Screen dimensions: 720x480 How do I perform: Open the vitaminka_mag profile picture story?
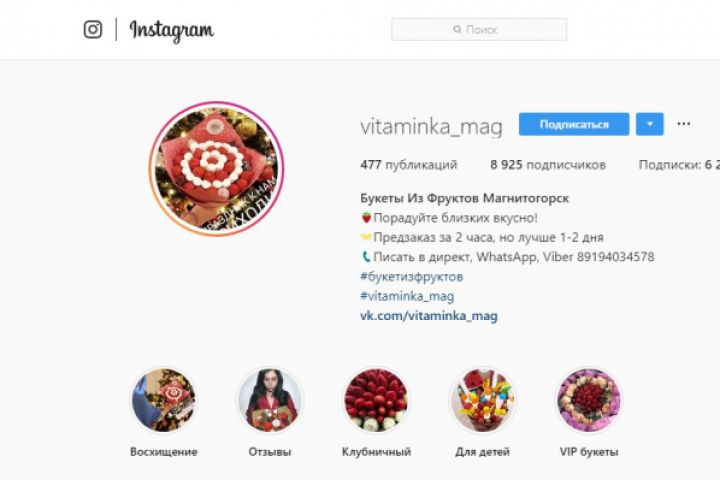[x=216, y=169]
